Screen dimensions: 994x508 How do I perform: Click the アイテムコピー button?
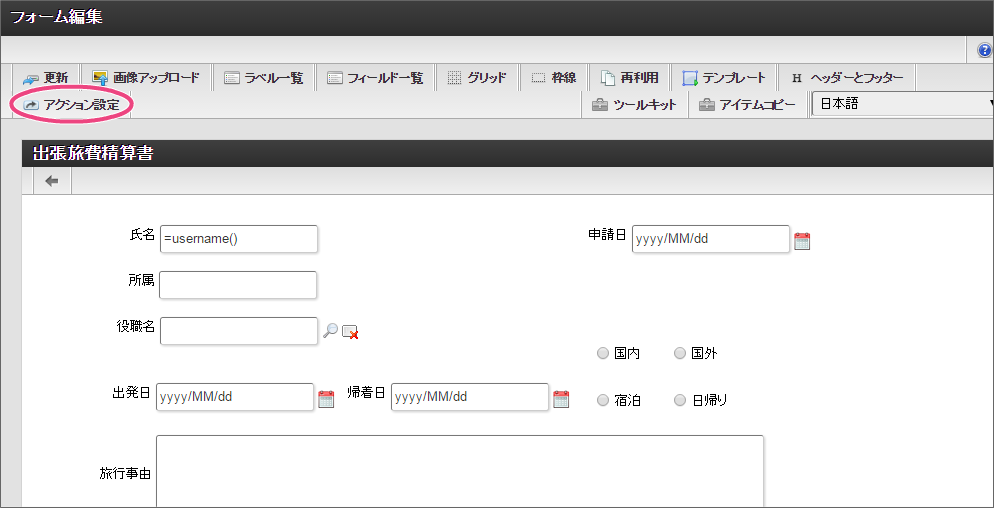coord(747,105)
